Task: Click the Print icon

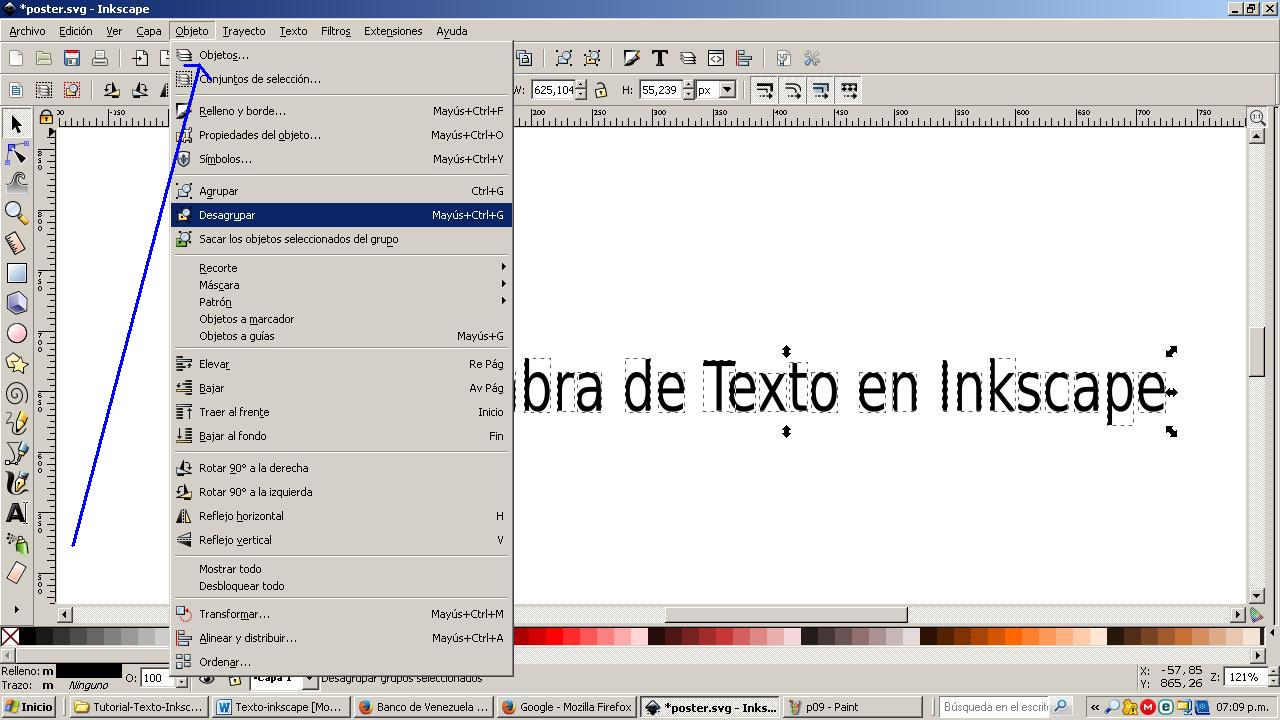Action: coord(100,59)
